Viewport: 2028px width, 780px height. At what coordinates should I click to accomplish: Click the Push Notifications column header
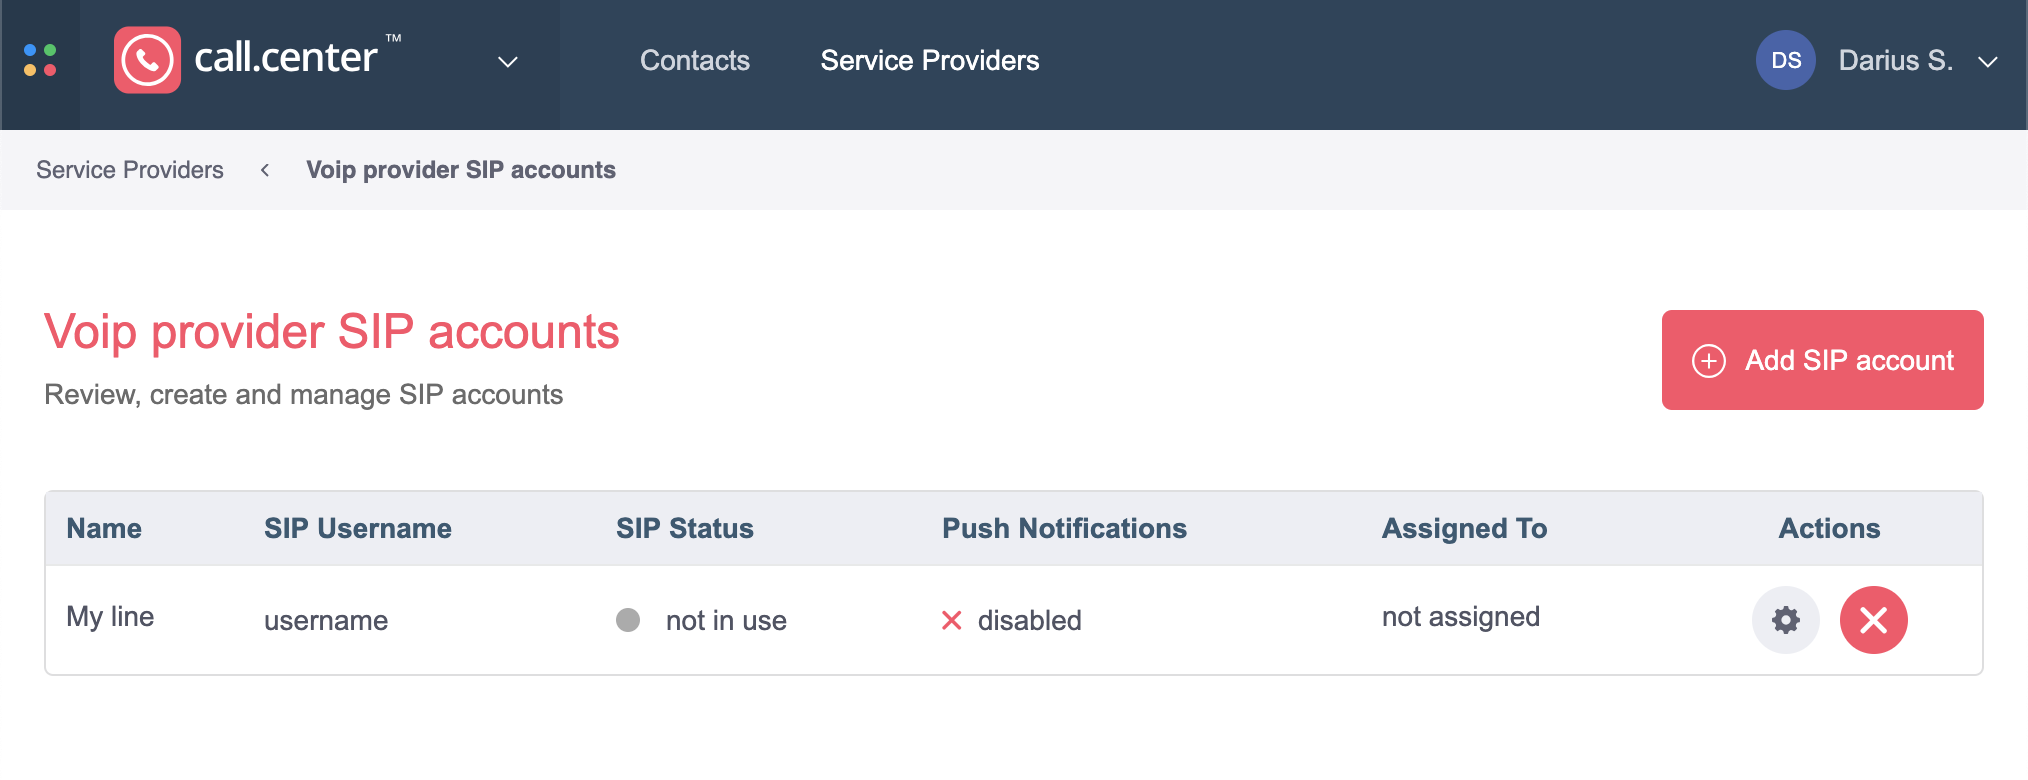point(1064,528)
